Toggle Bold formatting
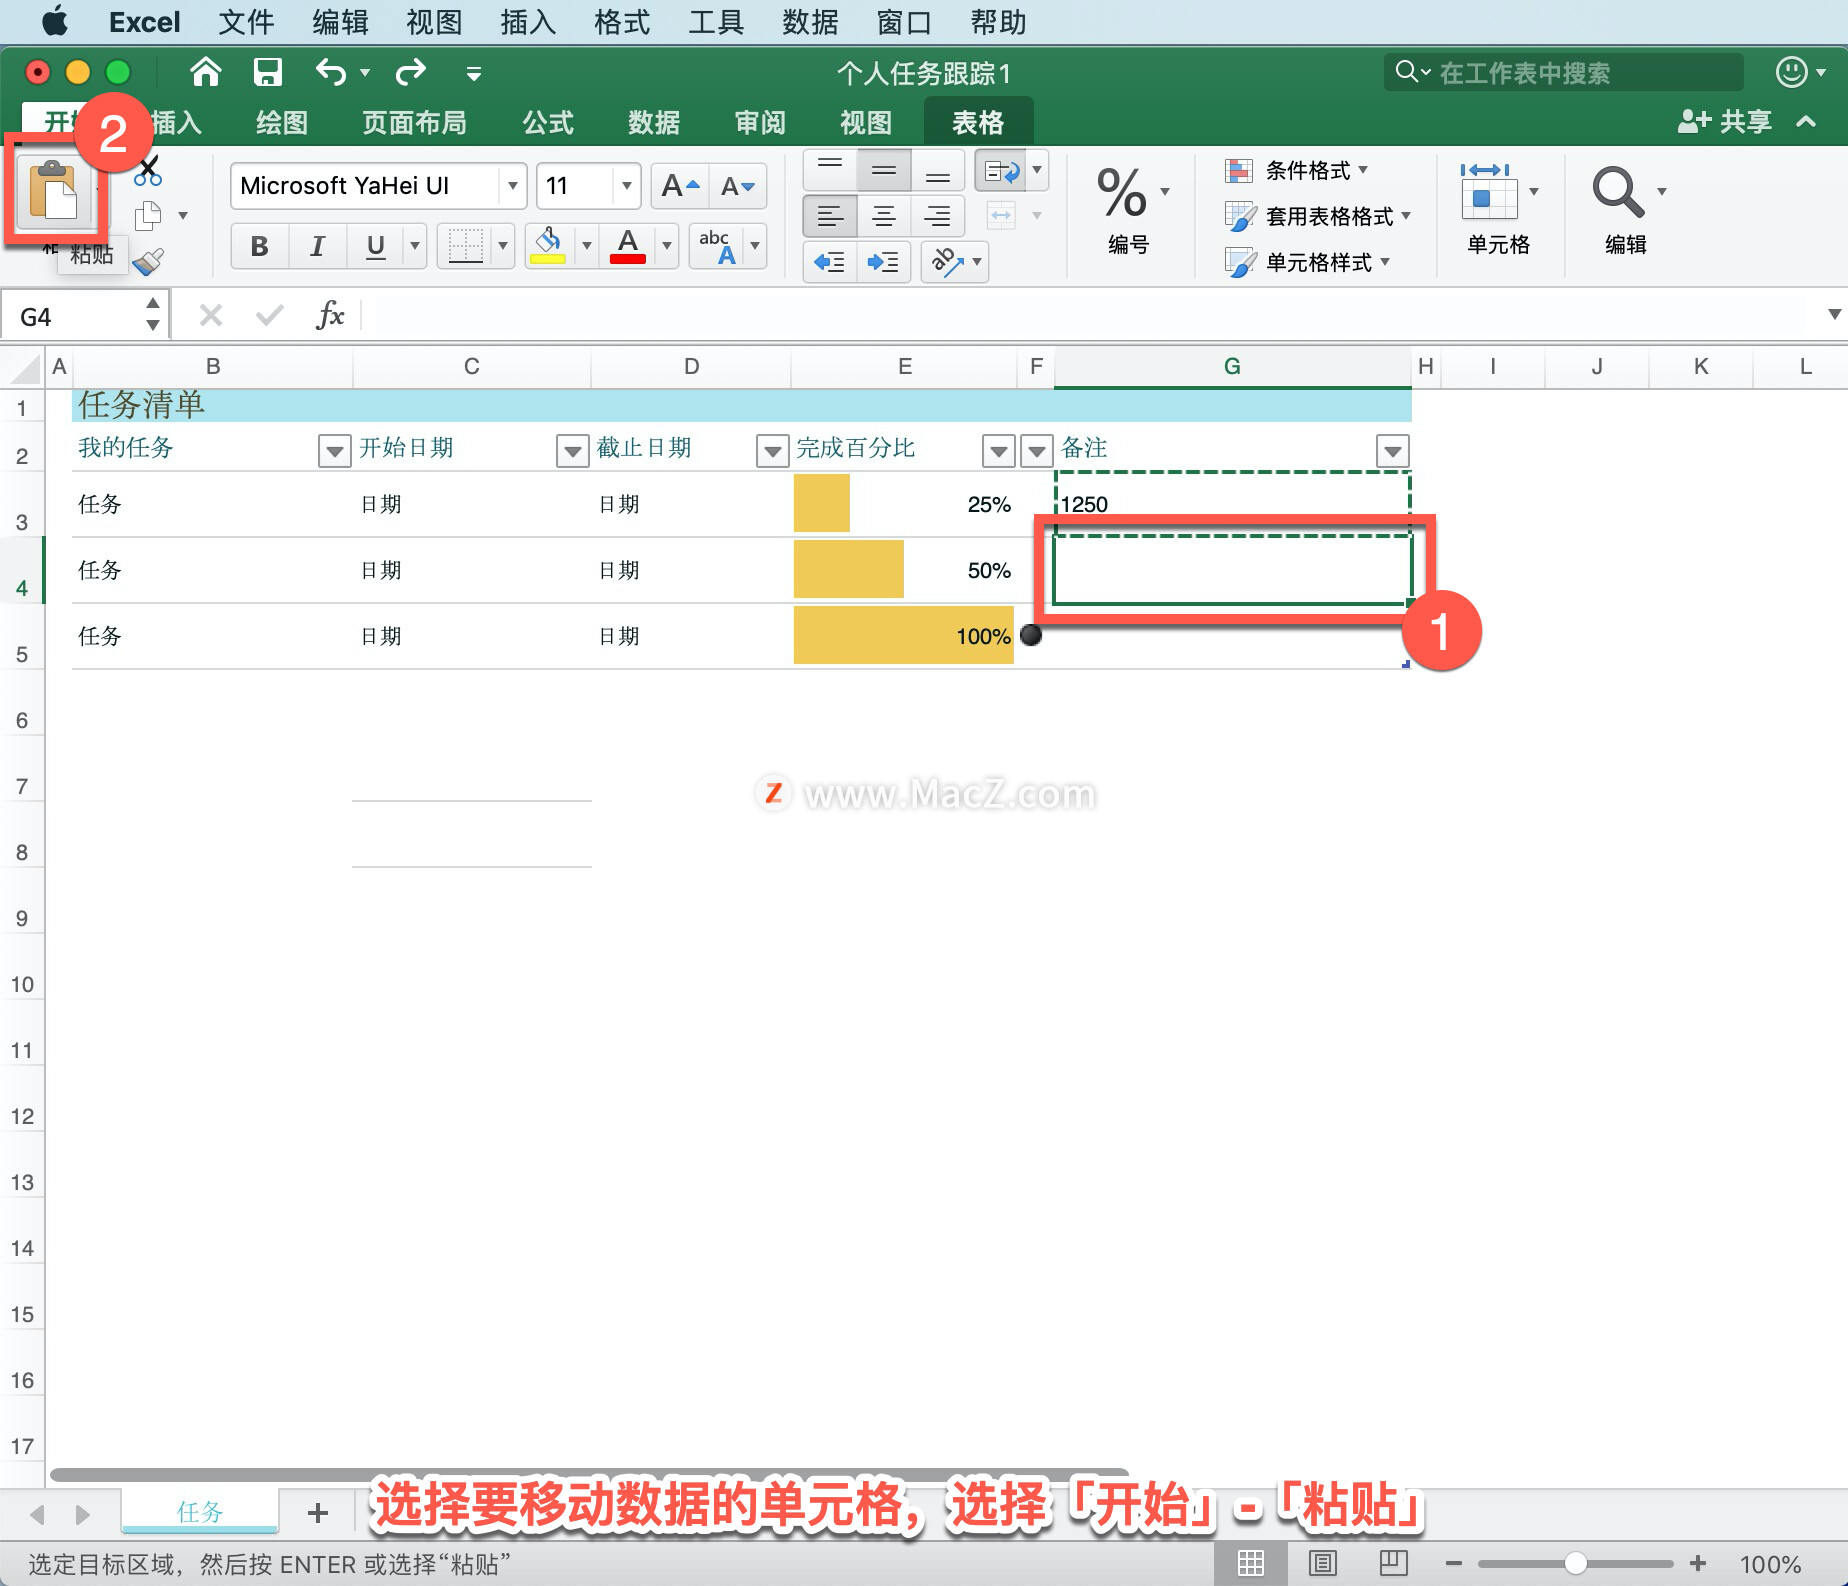The height and width of the screenshot is (1586, 1848). 260,245
